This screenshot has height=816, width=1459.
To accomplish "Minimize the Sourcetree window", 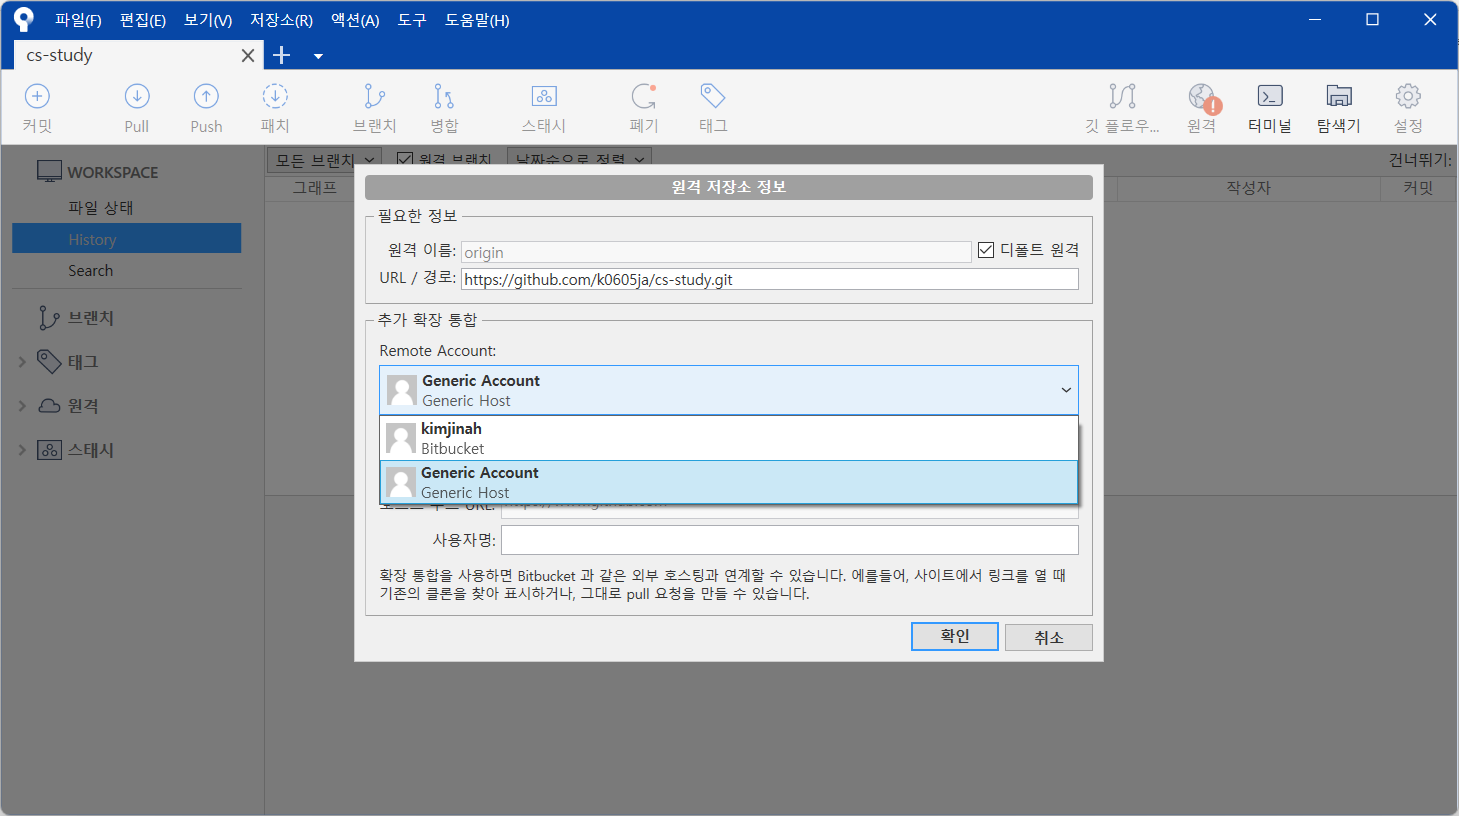I will point(1315,20).
